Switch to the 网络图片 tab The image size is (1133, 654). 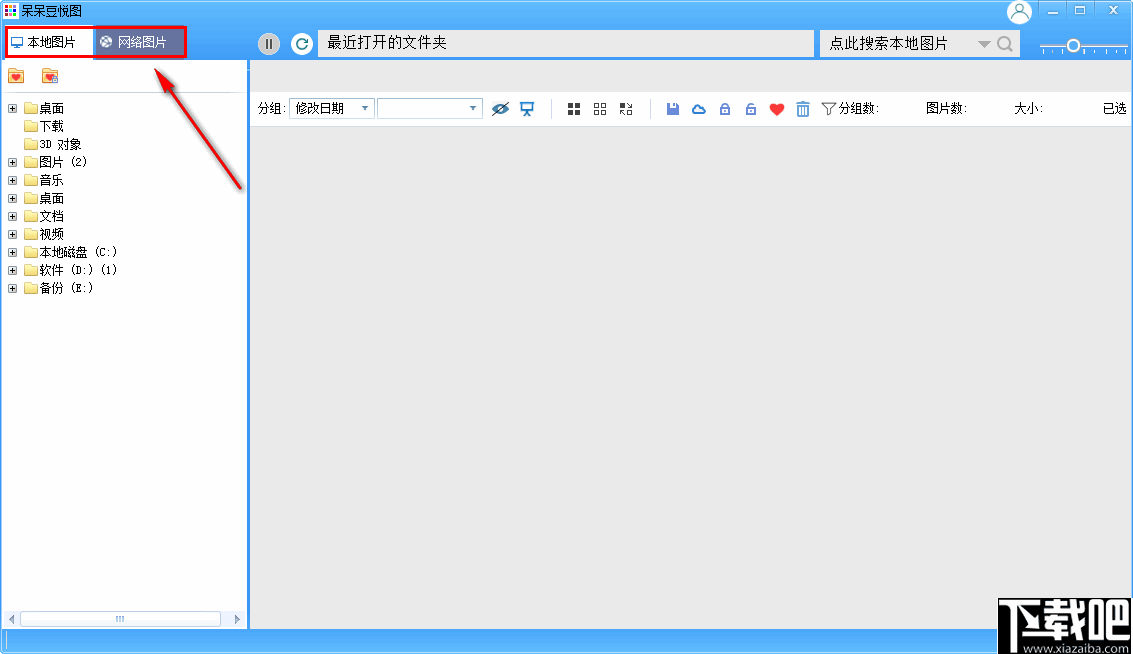pos(139,43)
